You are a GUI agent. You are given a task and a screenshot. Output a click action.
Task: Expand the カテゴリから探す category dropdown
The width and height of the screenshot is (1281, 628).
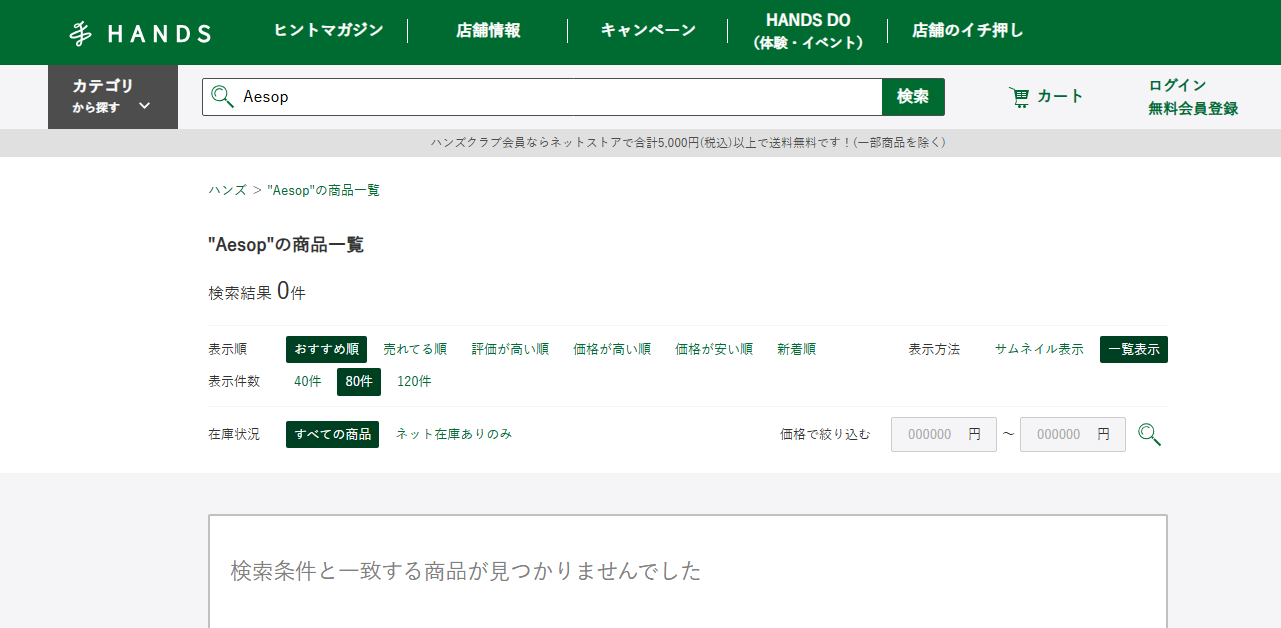113,97
